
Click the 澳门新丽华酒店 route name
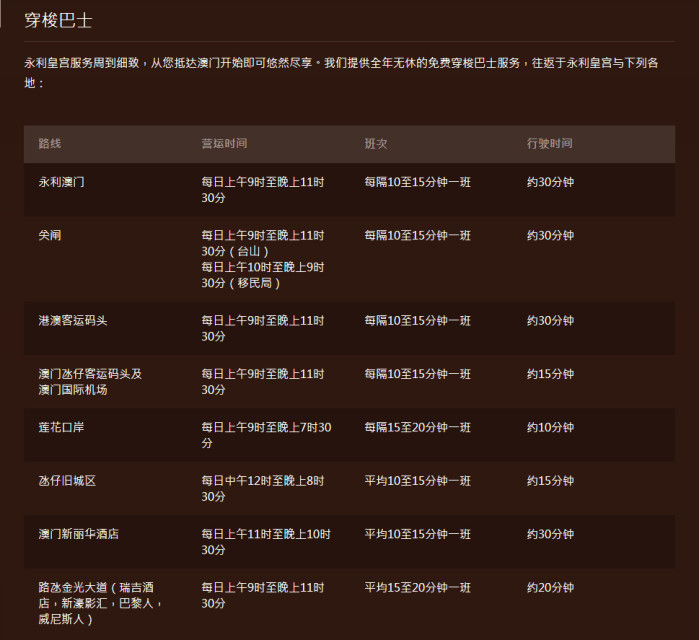tap(79, 535)
